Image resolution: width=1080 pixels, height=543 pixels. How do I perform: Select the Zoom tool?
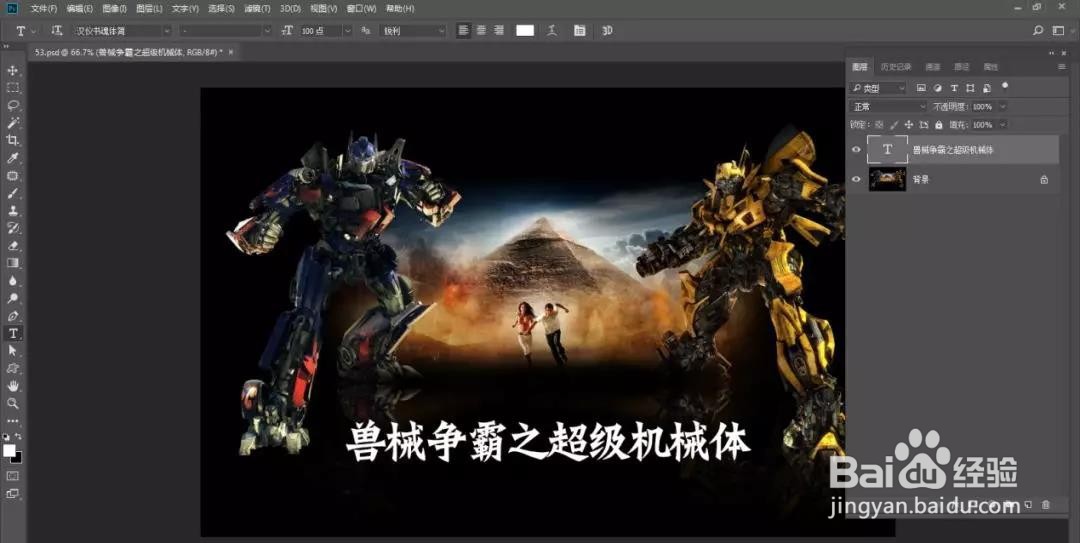coord(12,403)
